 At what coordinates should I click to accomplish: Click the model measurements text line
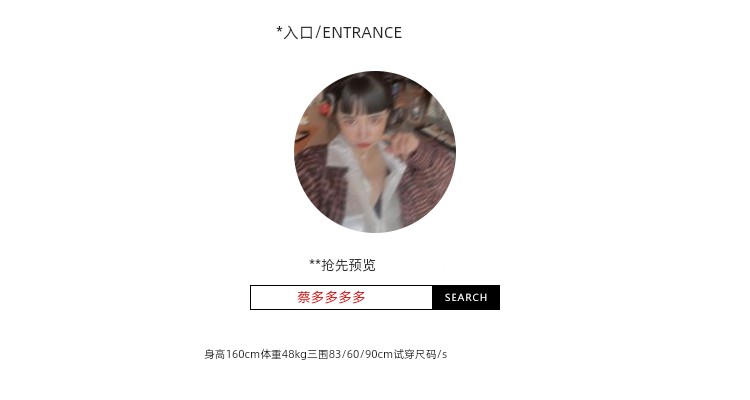click(x=325, y=355)
